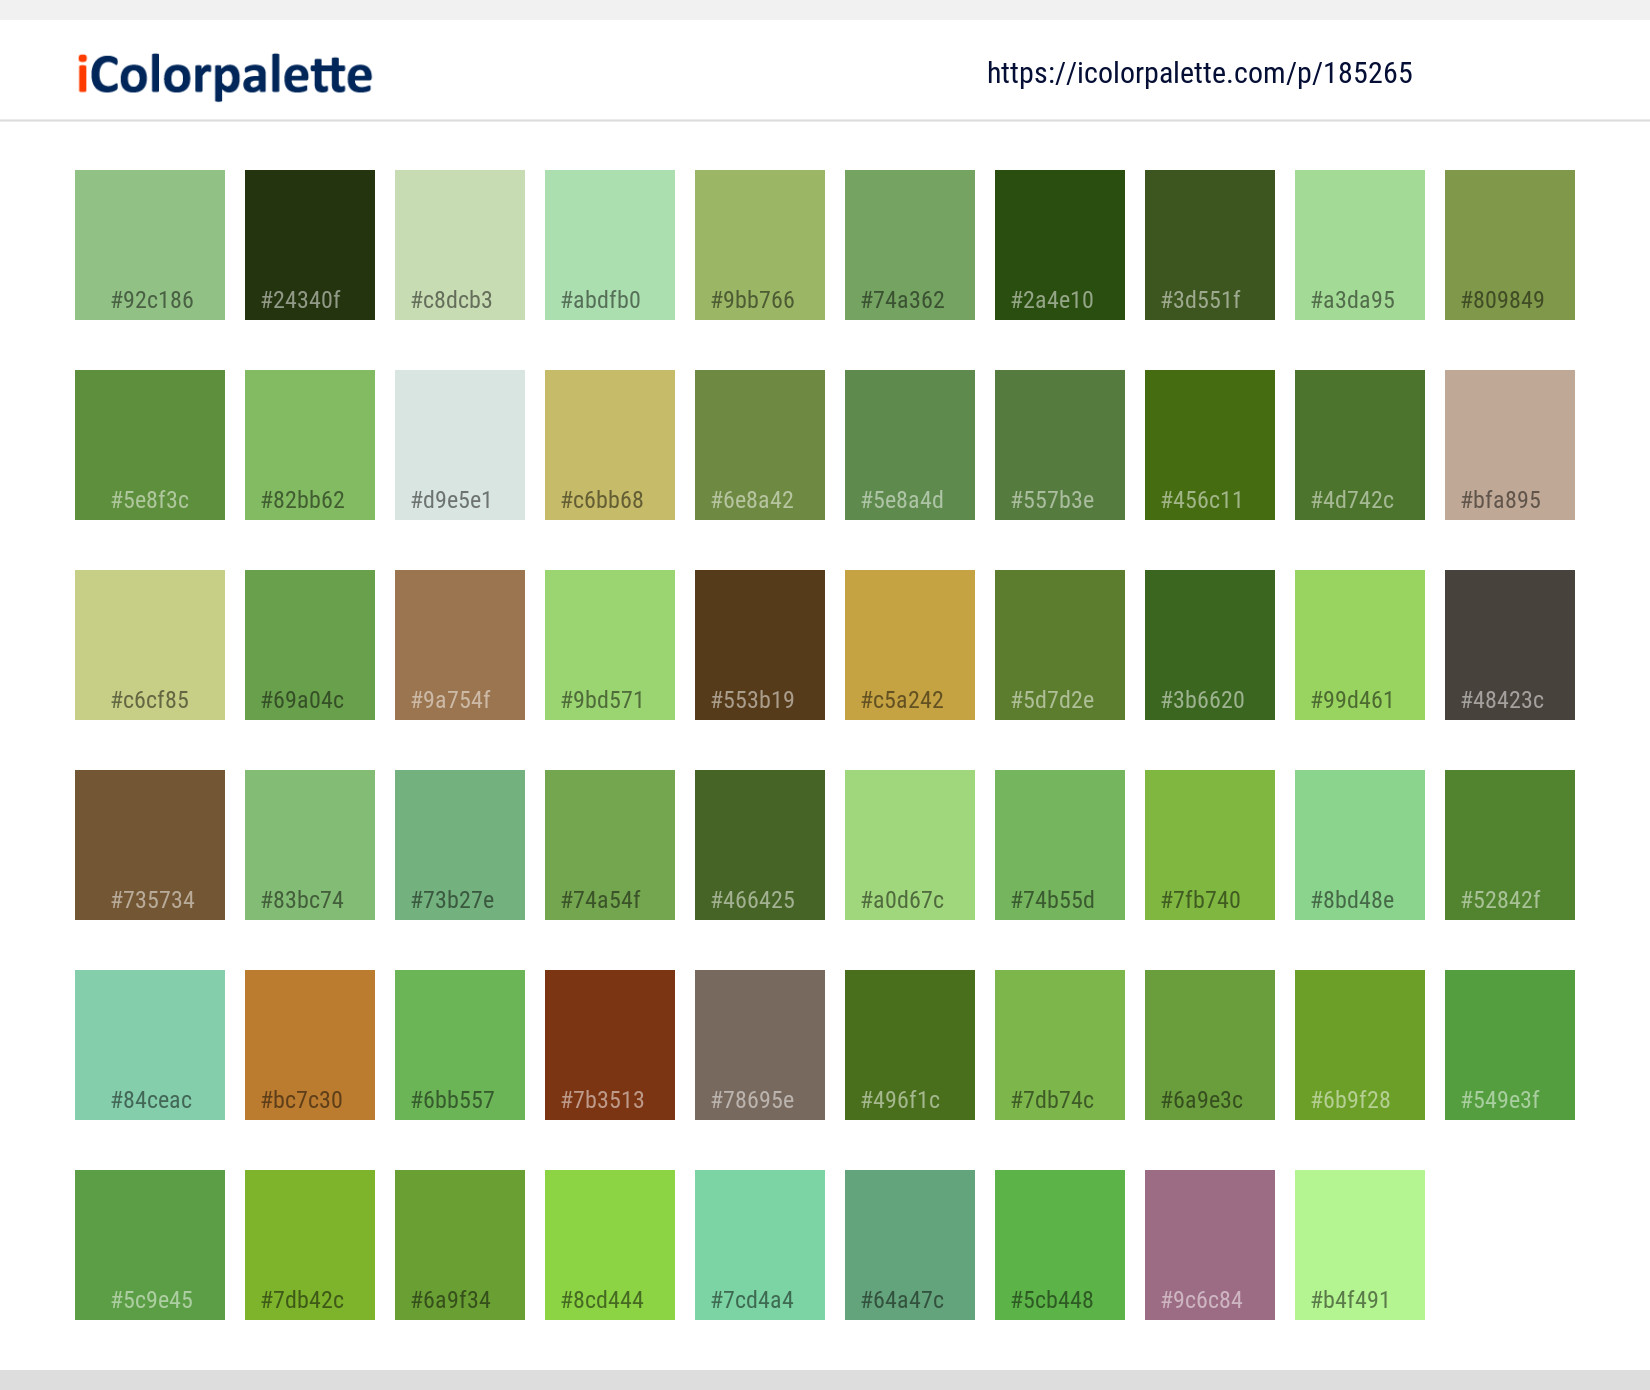Pick the #5d7d2e swatch

[x=1060, y=645]
